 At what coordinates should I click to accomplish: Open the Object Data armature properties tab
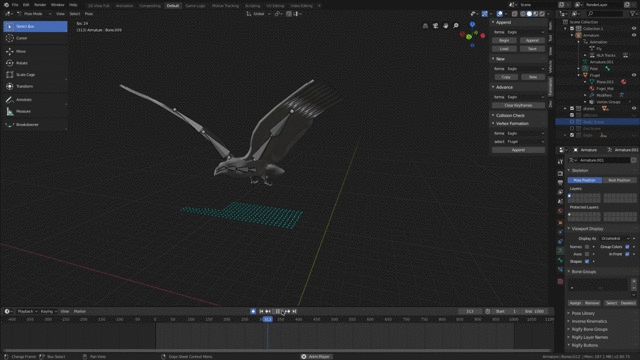pyautogui.click(x=560, y=251)
